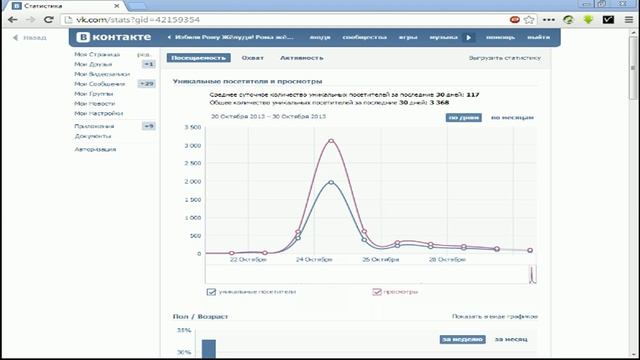
Task: Close the Статистика browser tab
Action: pyautogui.click(x=117, y=6)
